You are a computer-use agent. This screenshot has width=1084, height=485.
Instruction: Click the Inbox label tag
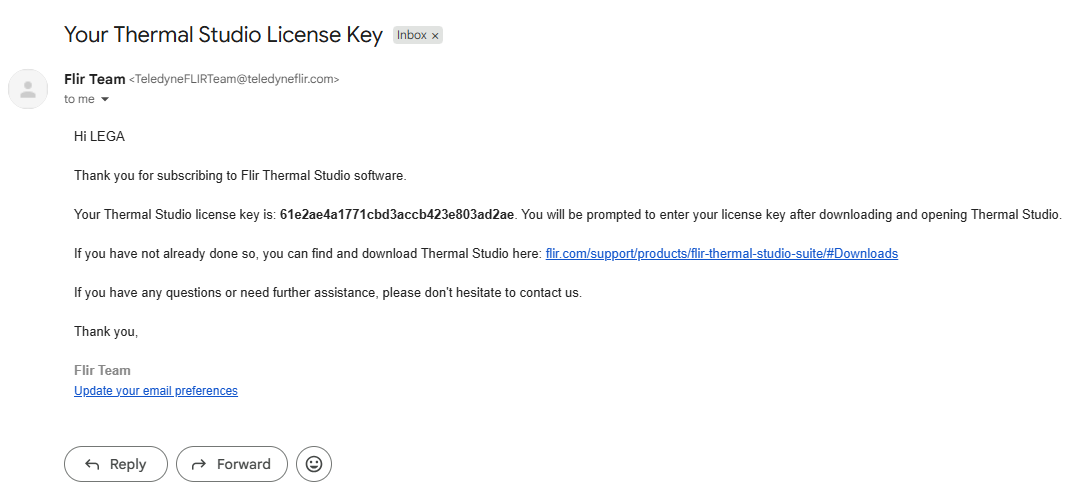(x=412, y=36)
